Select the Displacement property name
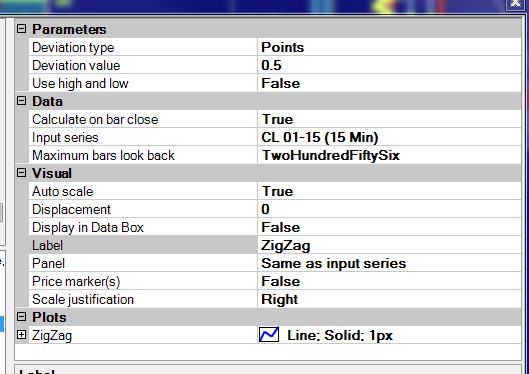 [x=71, y=209]
